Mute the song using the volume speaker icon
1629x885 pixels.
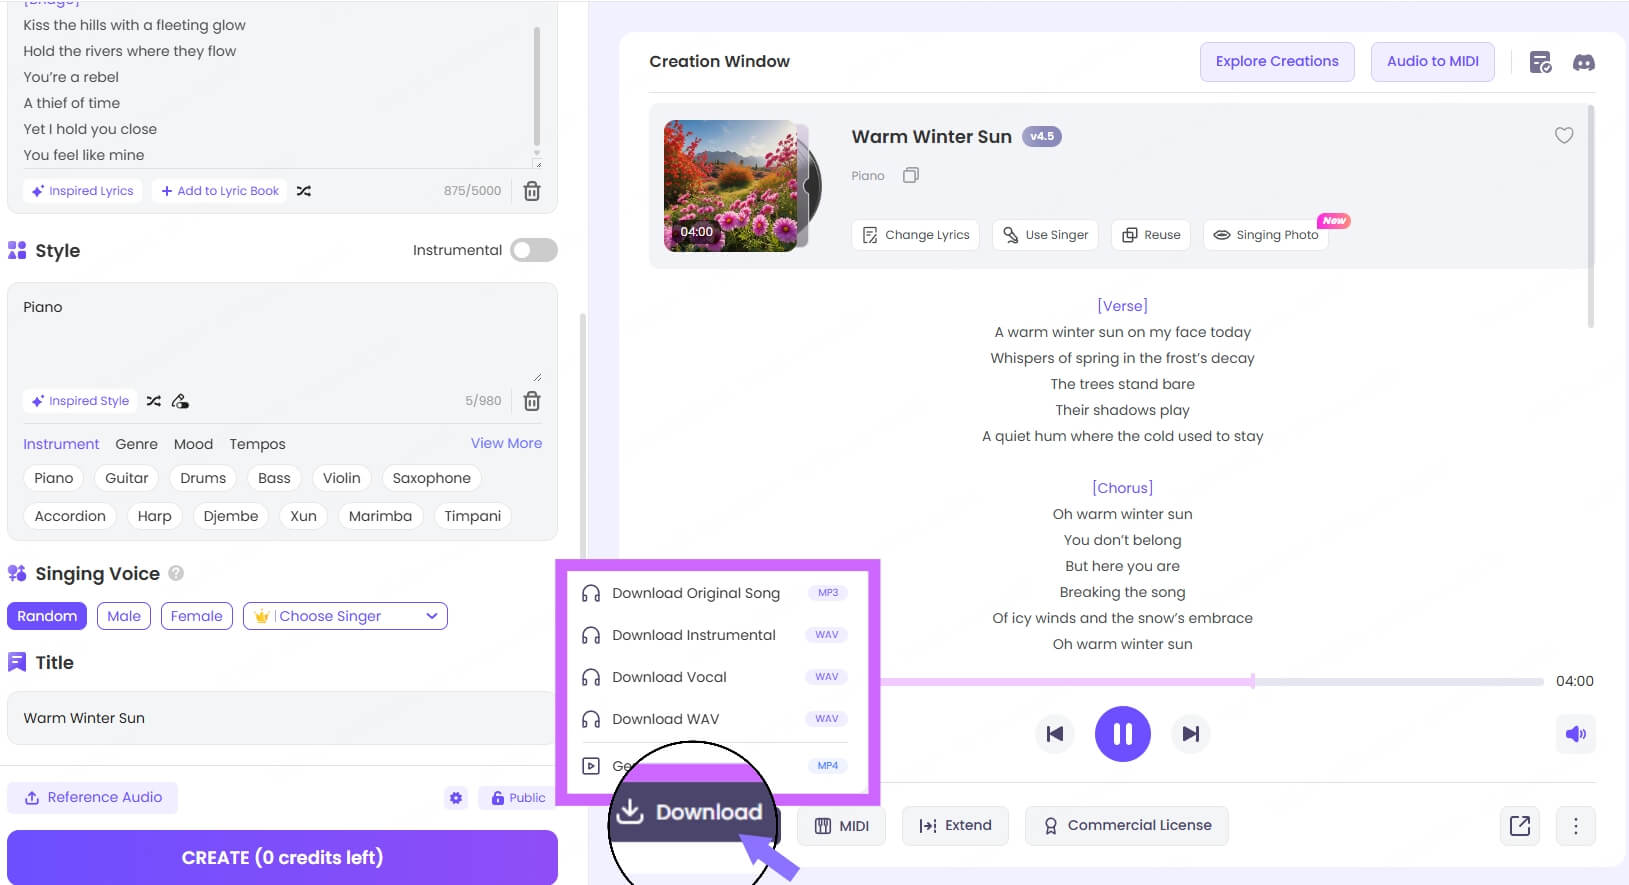pyautogui.click(x=1576, y=734)
